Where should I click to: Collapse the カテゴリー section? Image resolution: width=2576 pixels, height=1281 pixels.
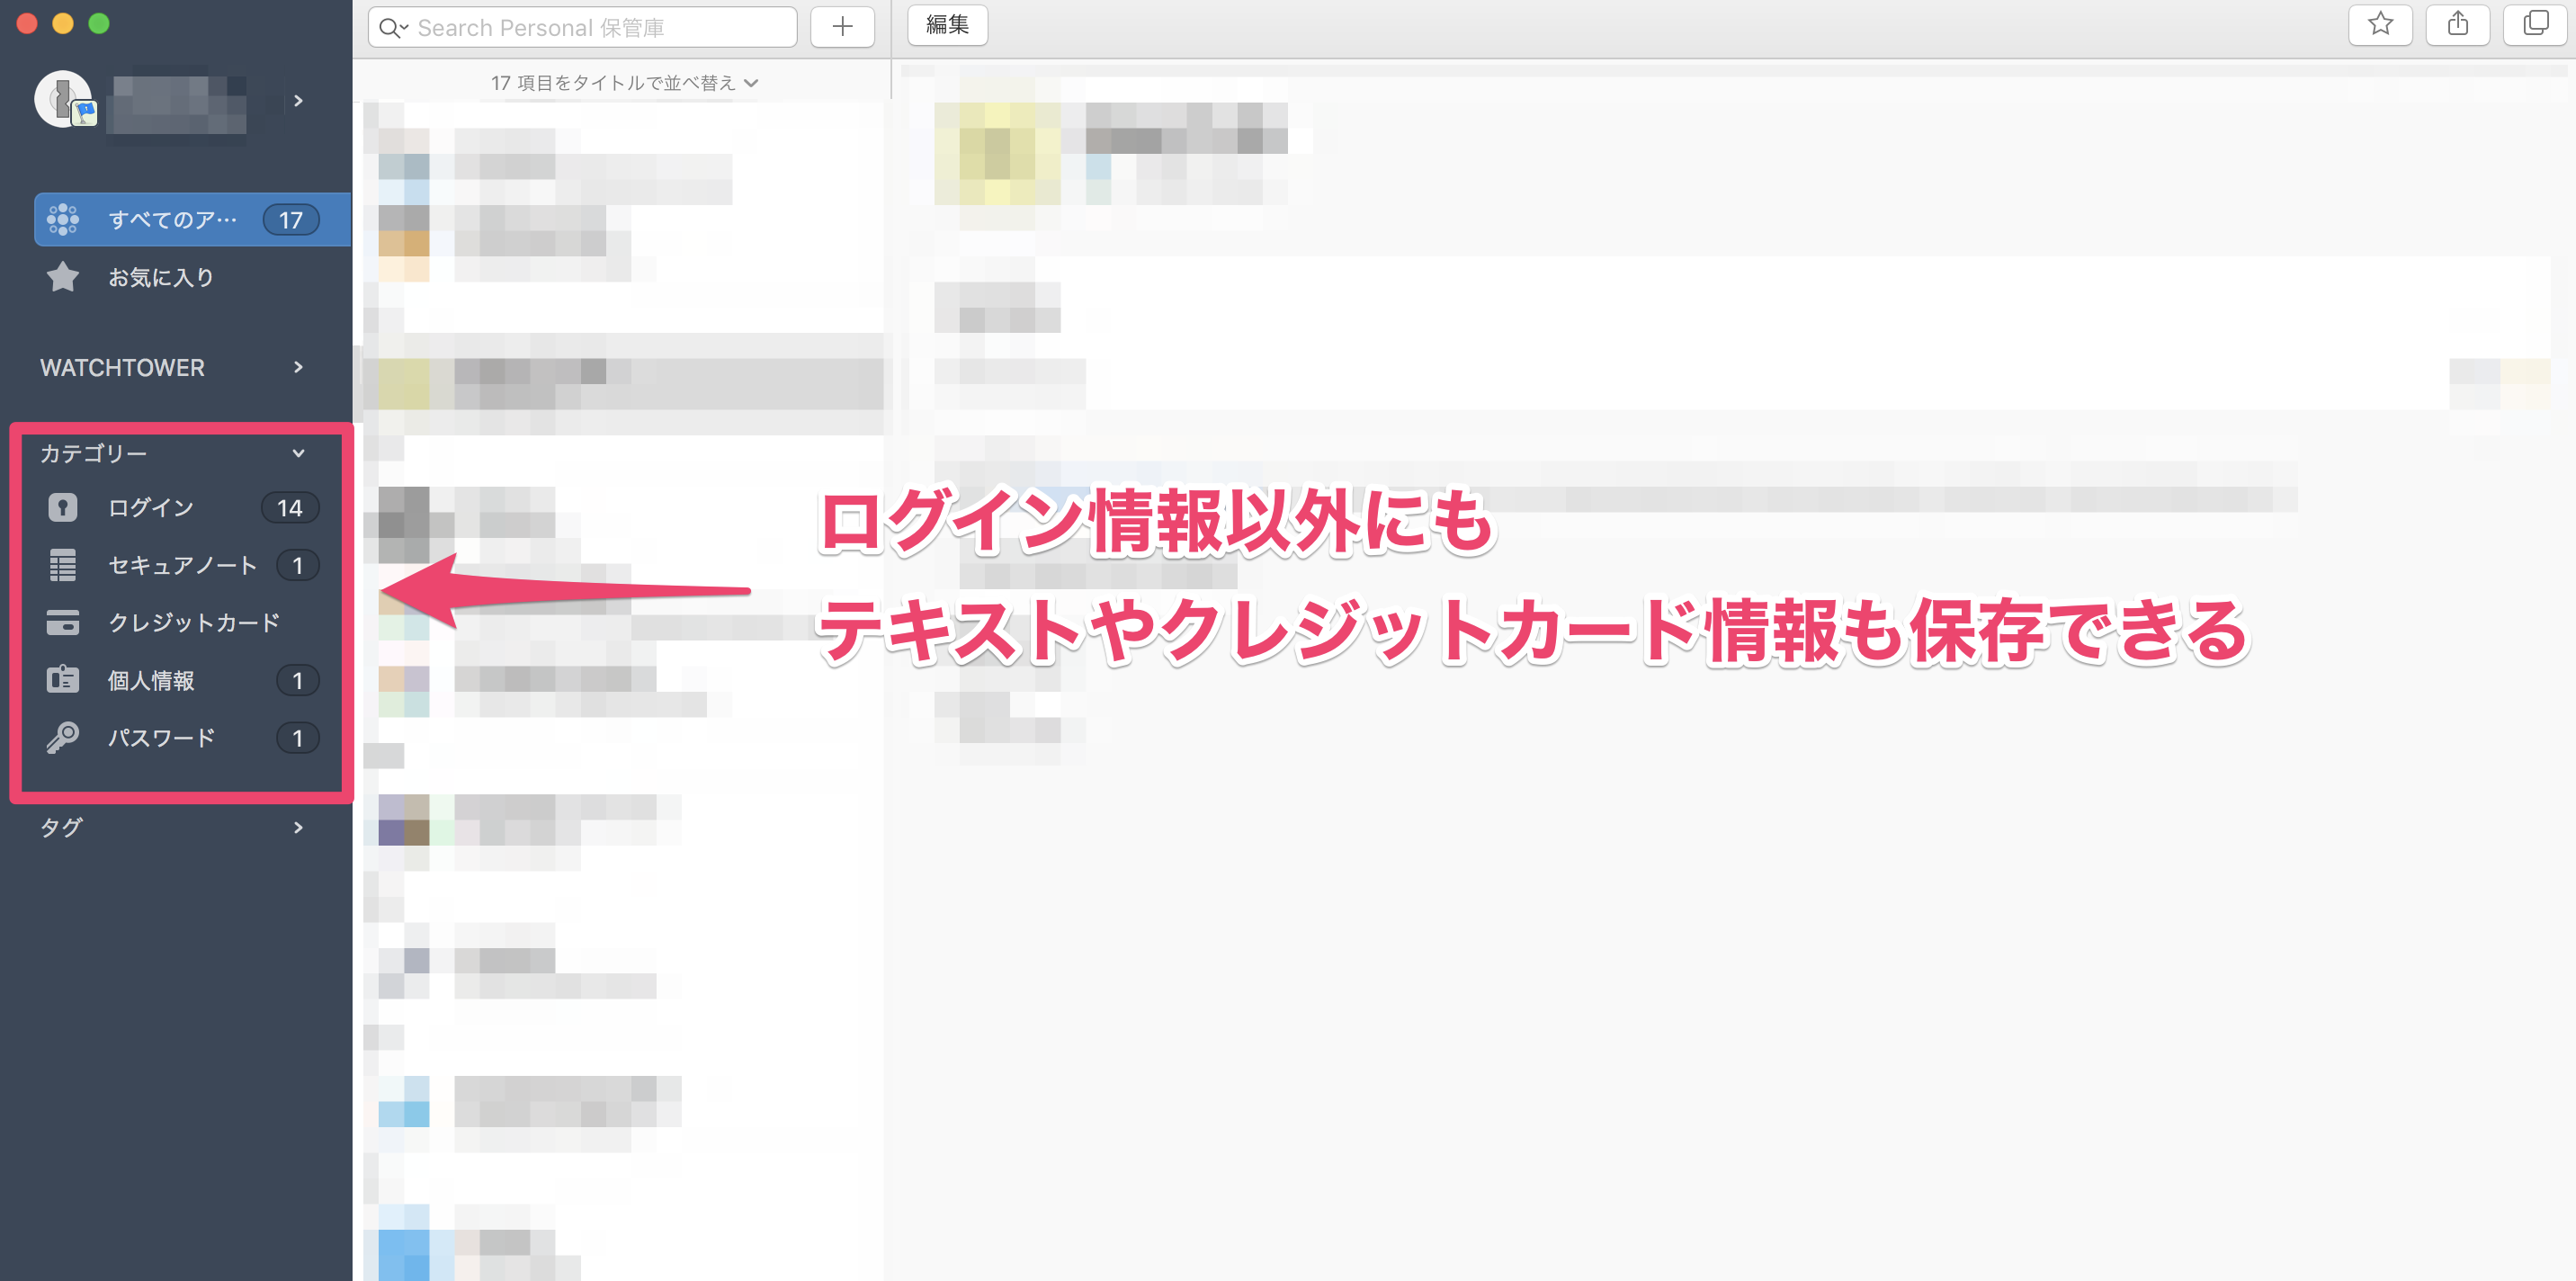[x=298, y=453]
